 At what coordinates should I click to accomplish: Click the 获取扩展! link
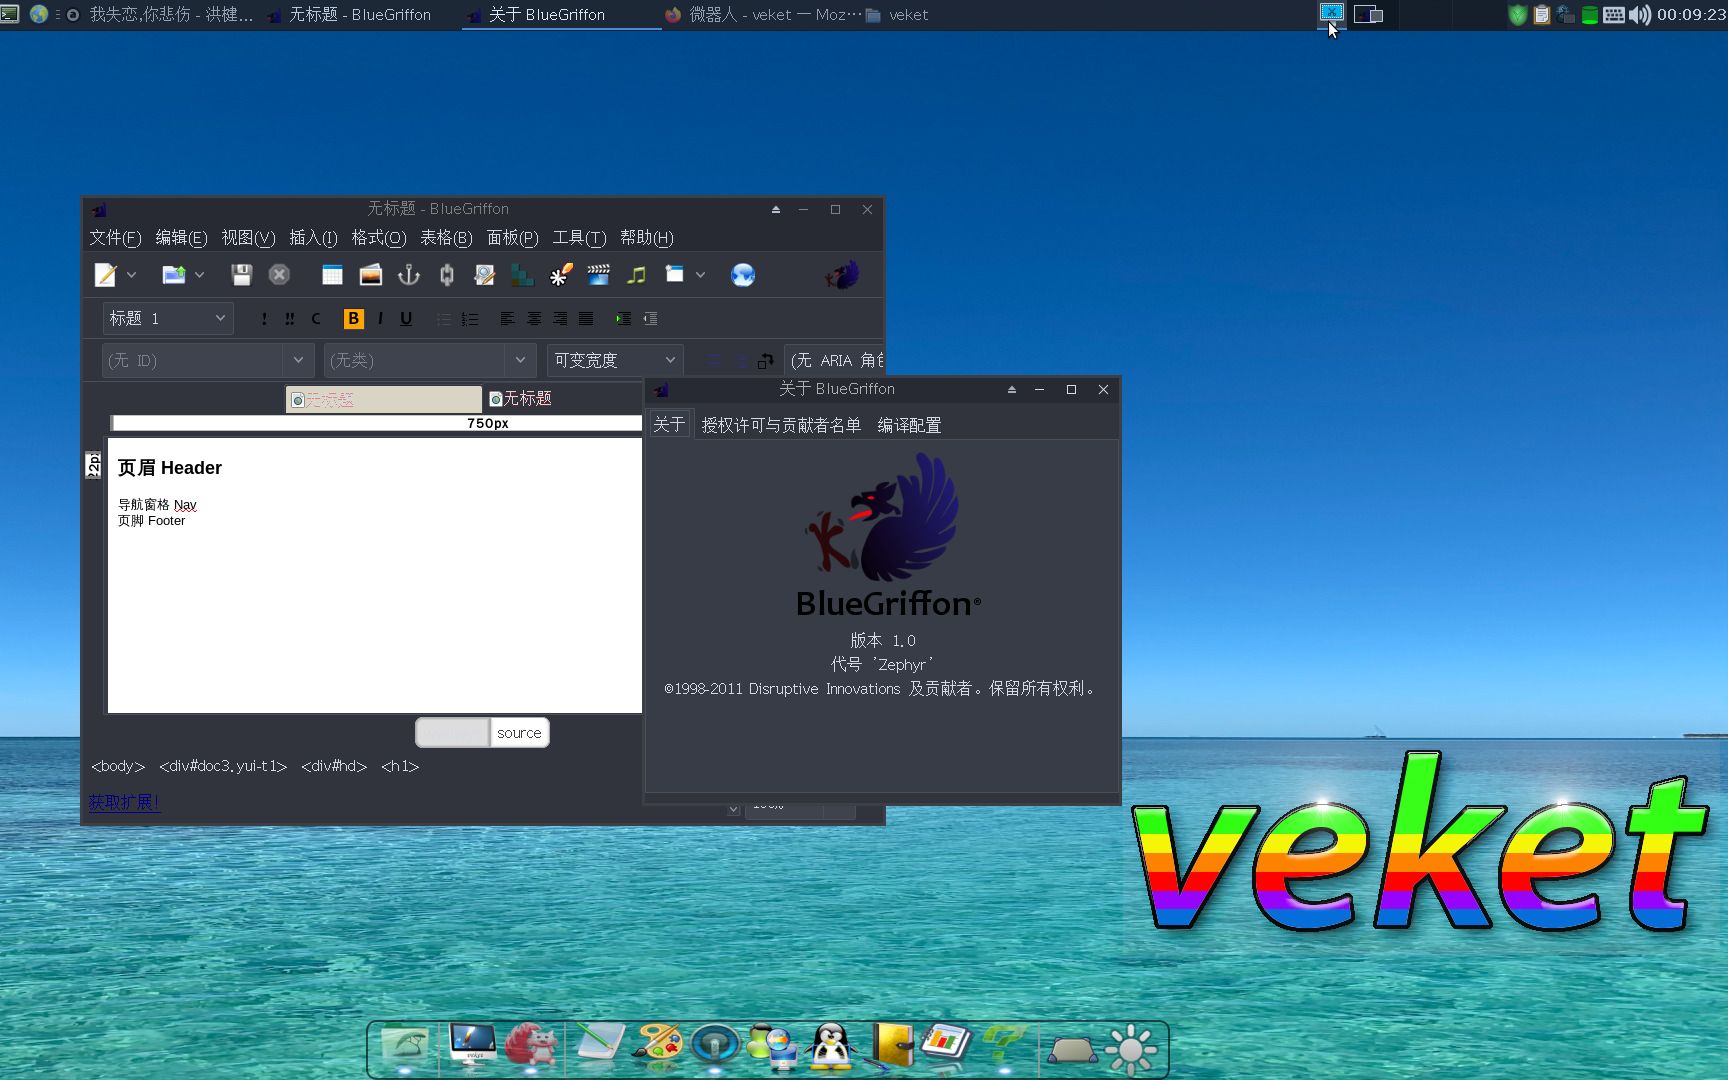click(124, 802)
